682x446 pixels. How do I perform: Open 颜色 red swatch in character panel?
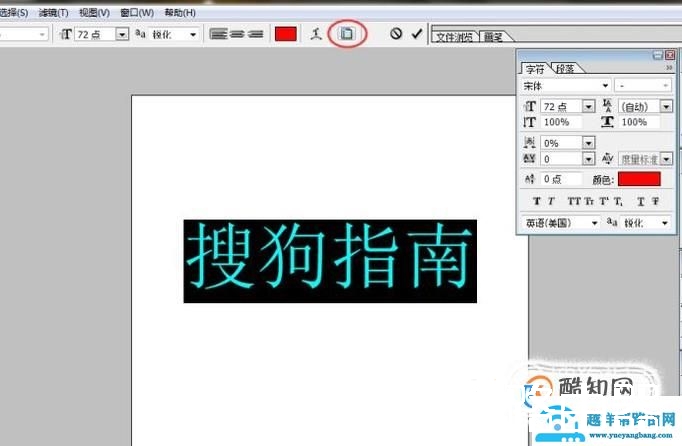639,179
